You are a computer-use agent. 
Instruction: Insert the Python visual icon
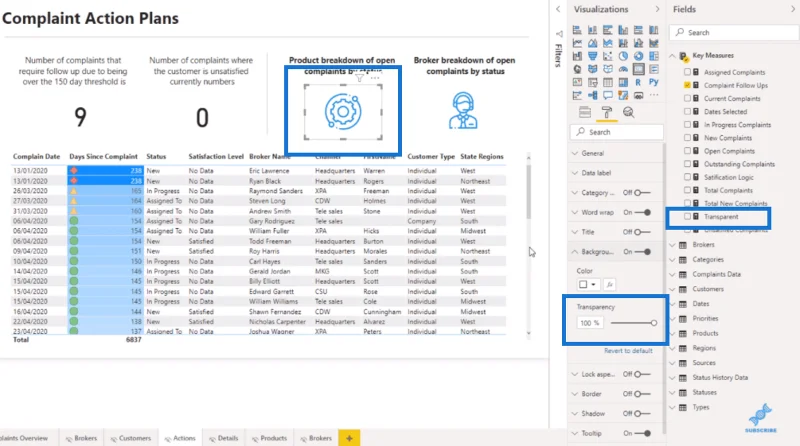pyautogui.click(x=654, y=82)
